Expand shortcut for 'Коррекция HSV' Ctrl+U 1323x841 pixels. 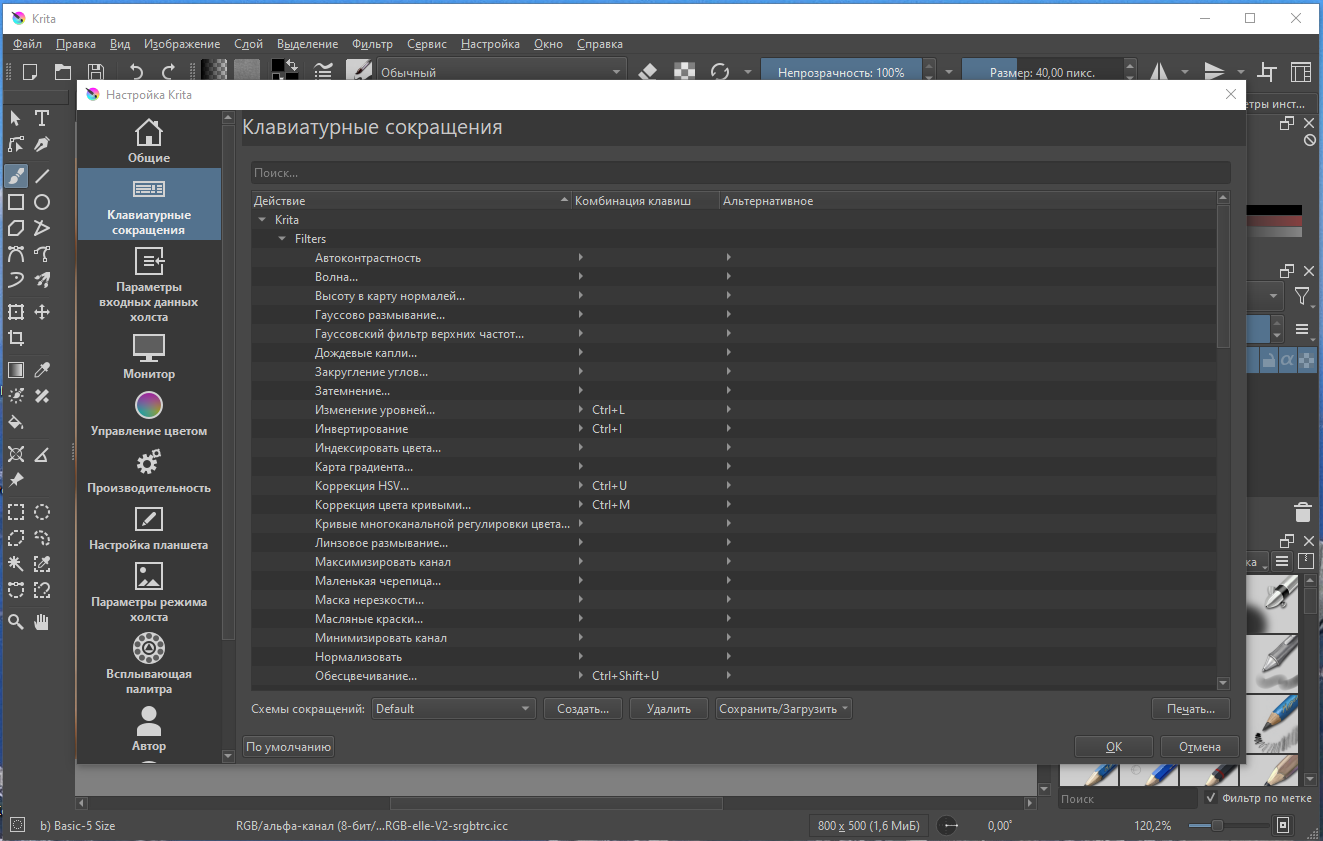(580, 486)
